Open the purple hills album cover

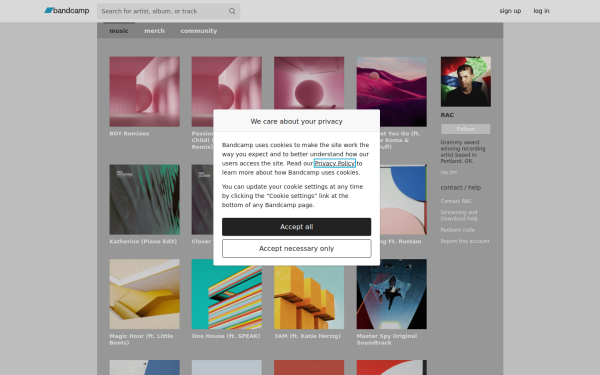392,91
